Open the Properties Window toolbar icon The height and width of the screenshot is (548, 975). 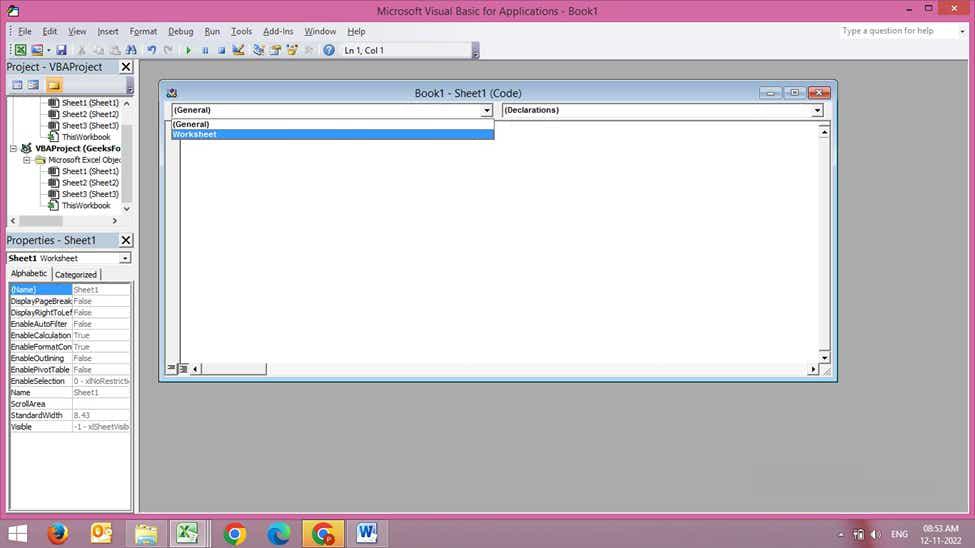coord(275,50)
